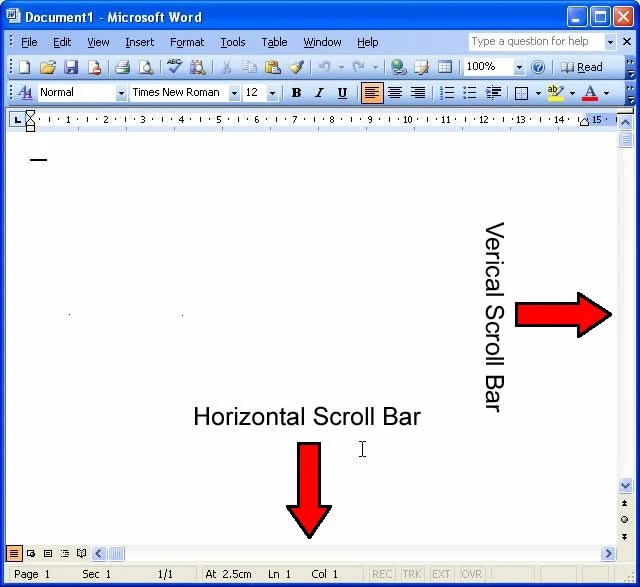Align text left

pos(372,93)
